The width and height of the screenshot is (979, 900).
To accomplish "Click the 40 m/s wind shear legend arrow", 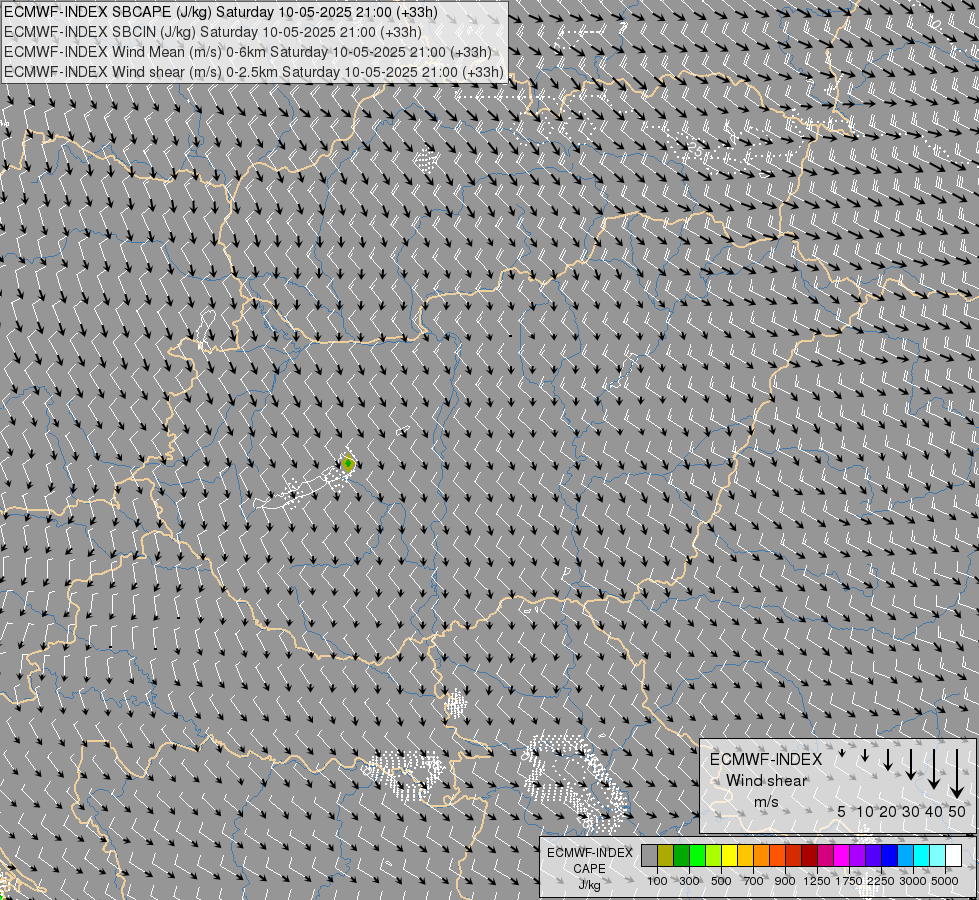I will coord(934,769).
